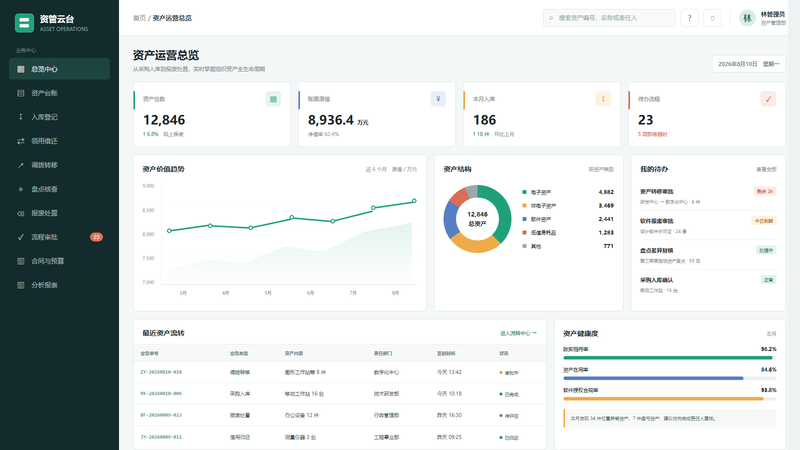
Task: Open the 资产转移审批 to-do item
Action: click(708, 196)
